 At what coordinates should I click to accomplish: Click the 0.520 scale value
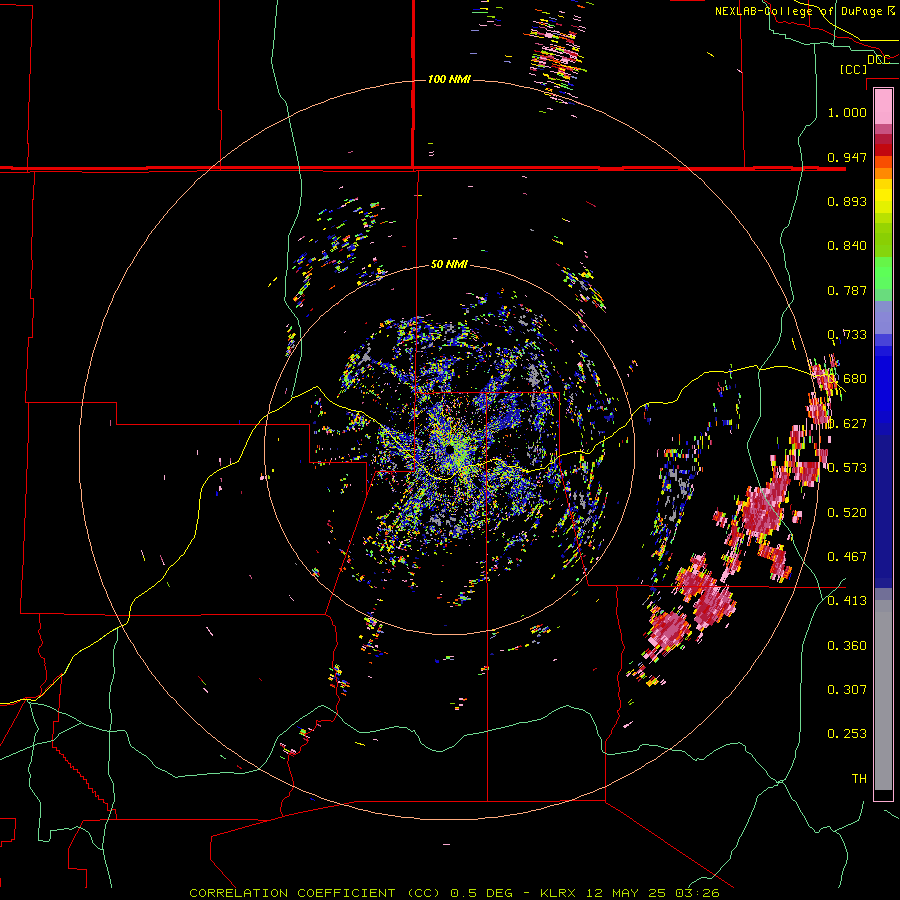pos(847,513)
